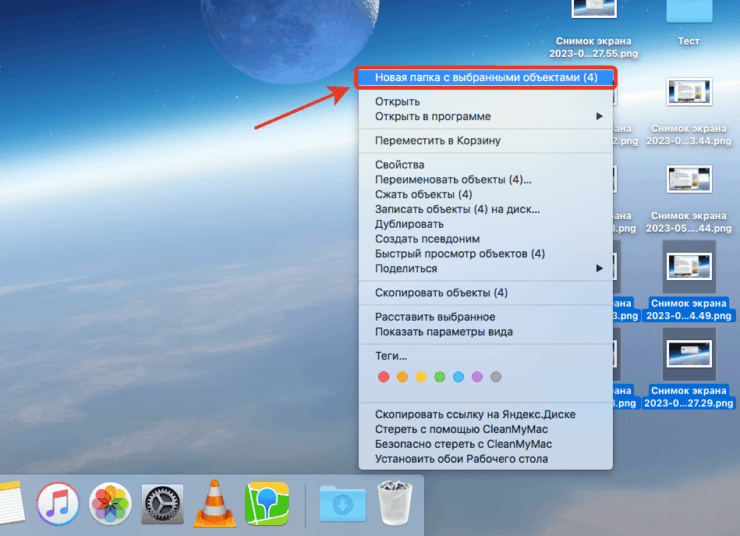Open Notes app at Dock edge
This screenshot has width=740, height=536.
(x=11, y=503)
